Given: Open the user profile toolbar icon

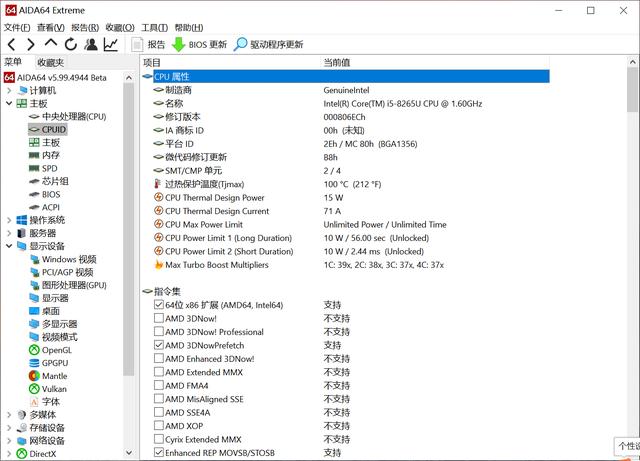Looking at the screenshot, I should [x=91, y=44].
